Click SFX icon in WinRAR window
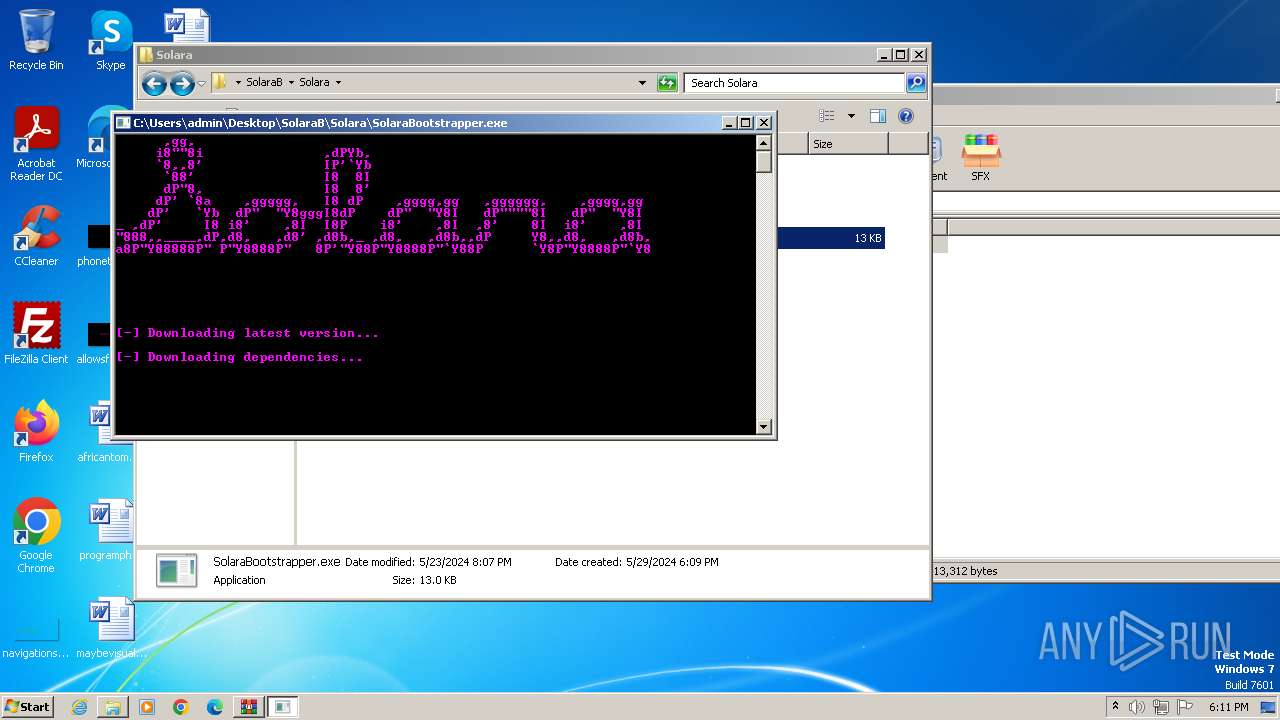The height and width of the screenshot is (720, 1280). 981,158
